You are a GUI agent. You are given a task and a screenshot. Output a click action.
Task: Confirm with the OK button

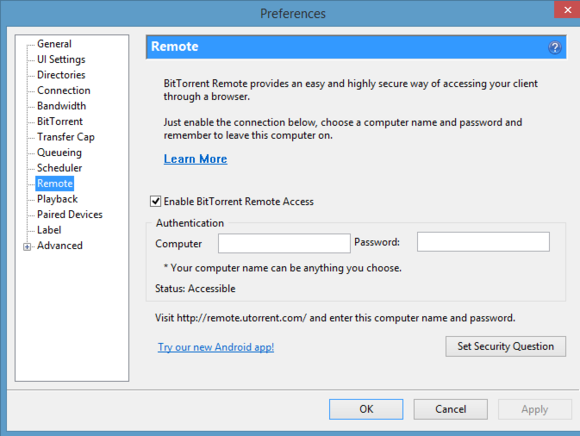pos(366,409)
